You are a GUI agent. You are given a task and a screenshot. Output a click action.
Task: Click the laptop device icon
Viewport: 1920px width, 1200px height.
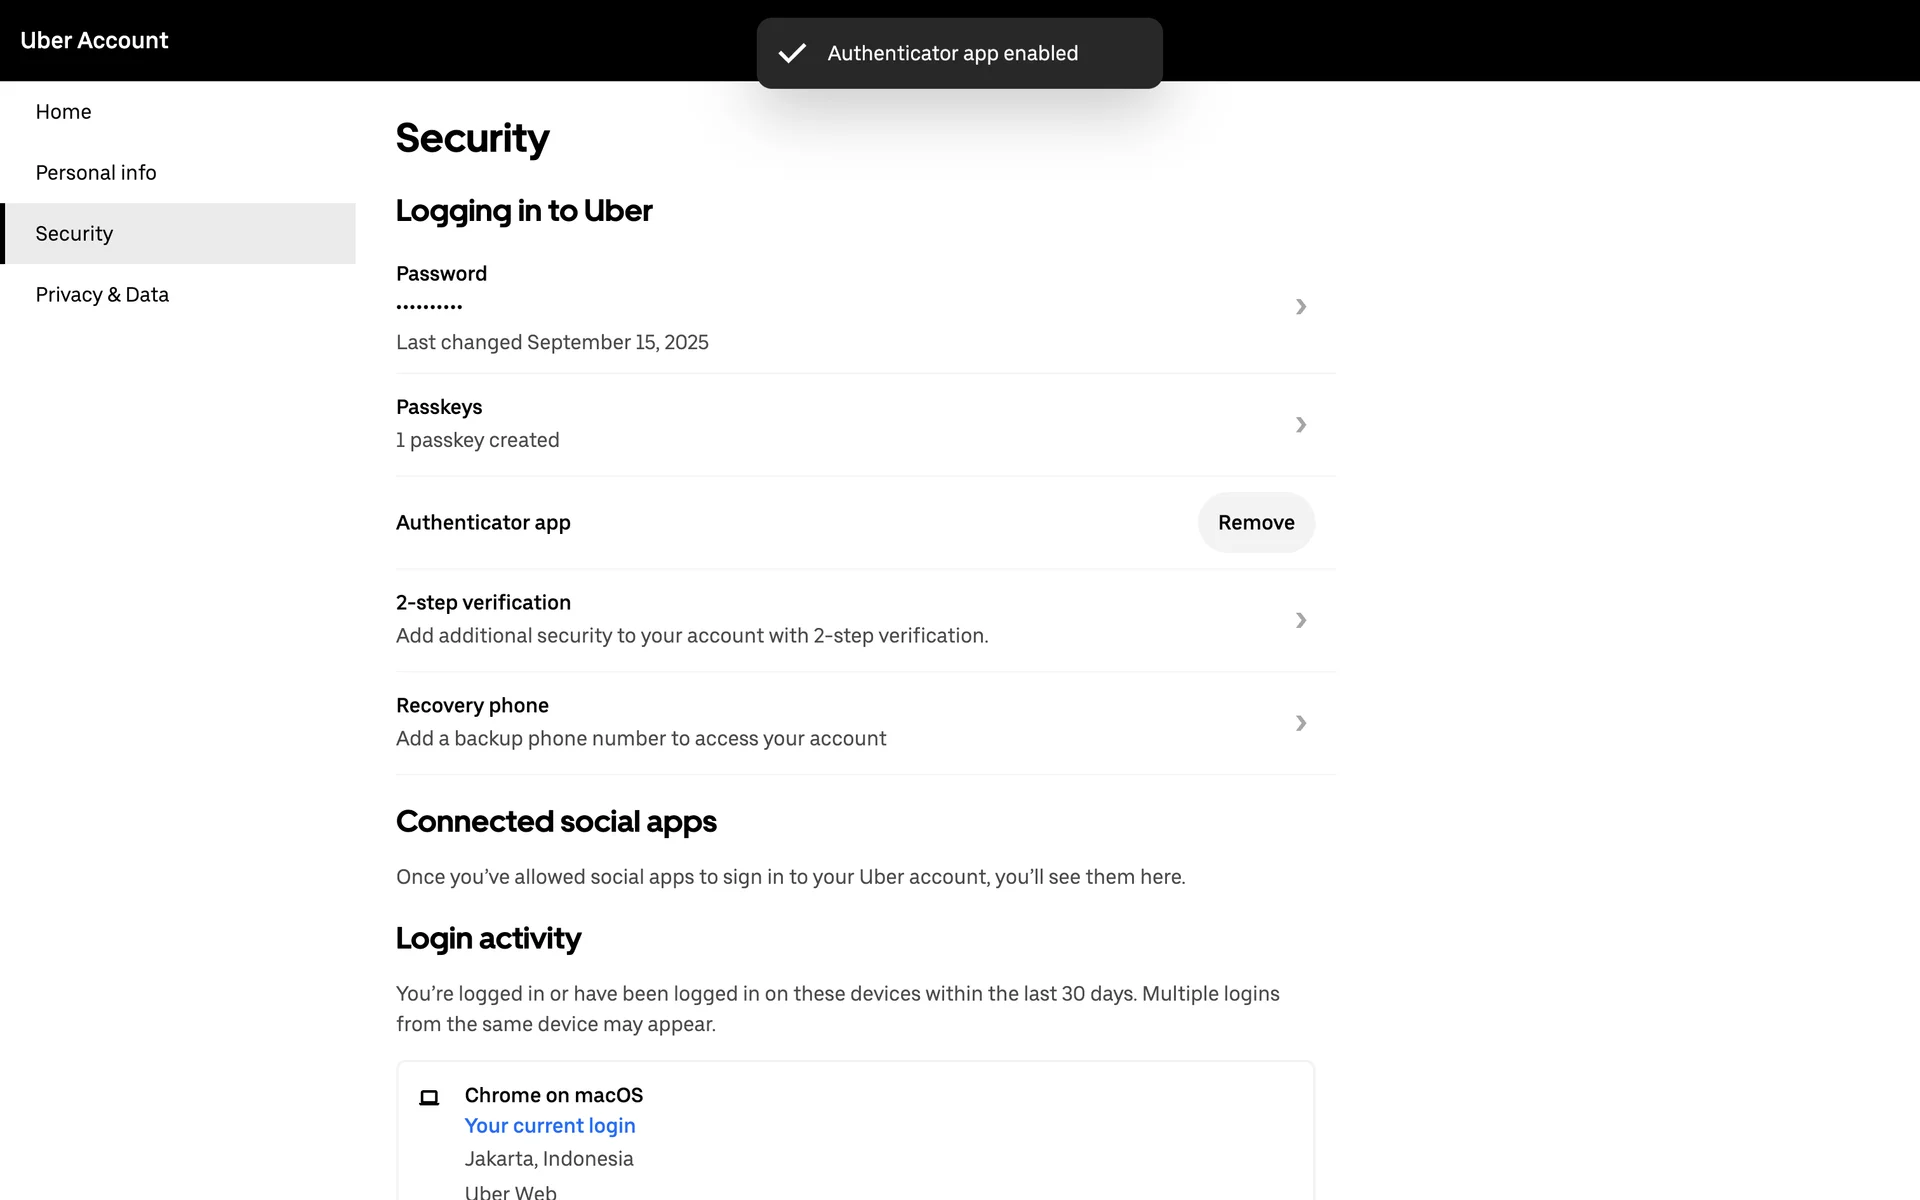429,1097
